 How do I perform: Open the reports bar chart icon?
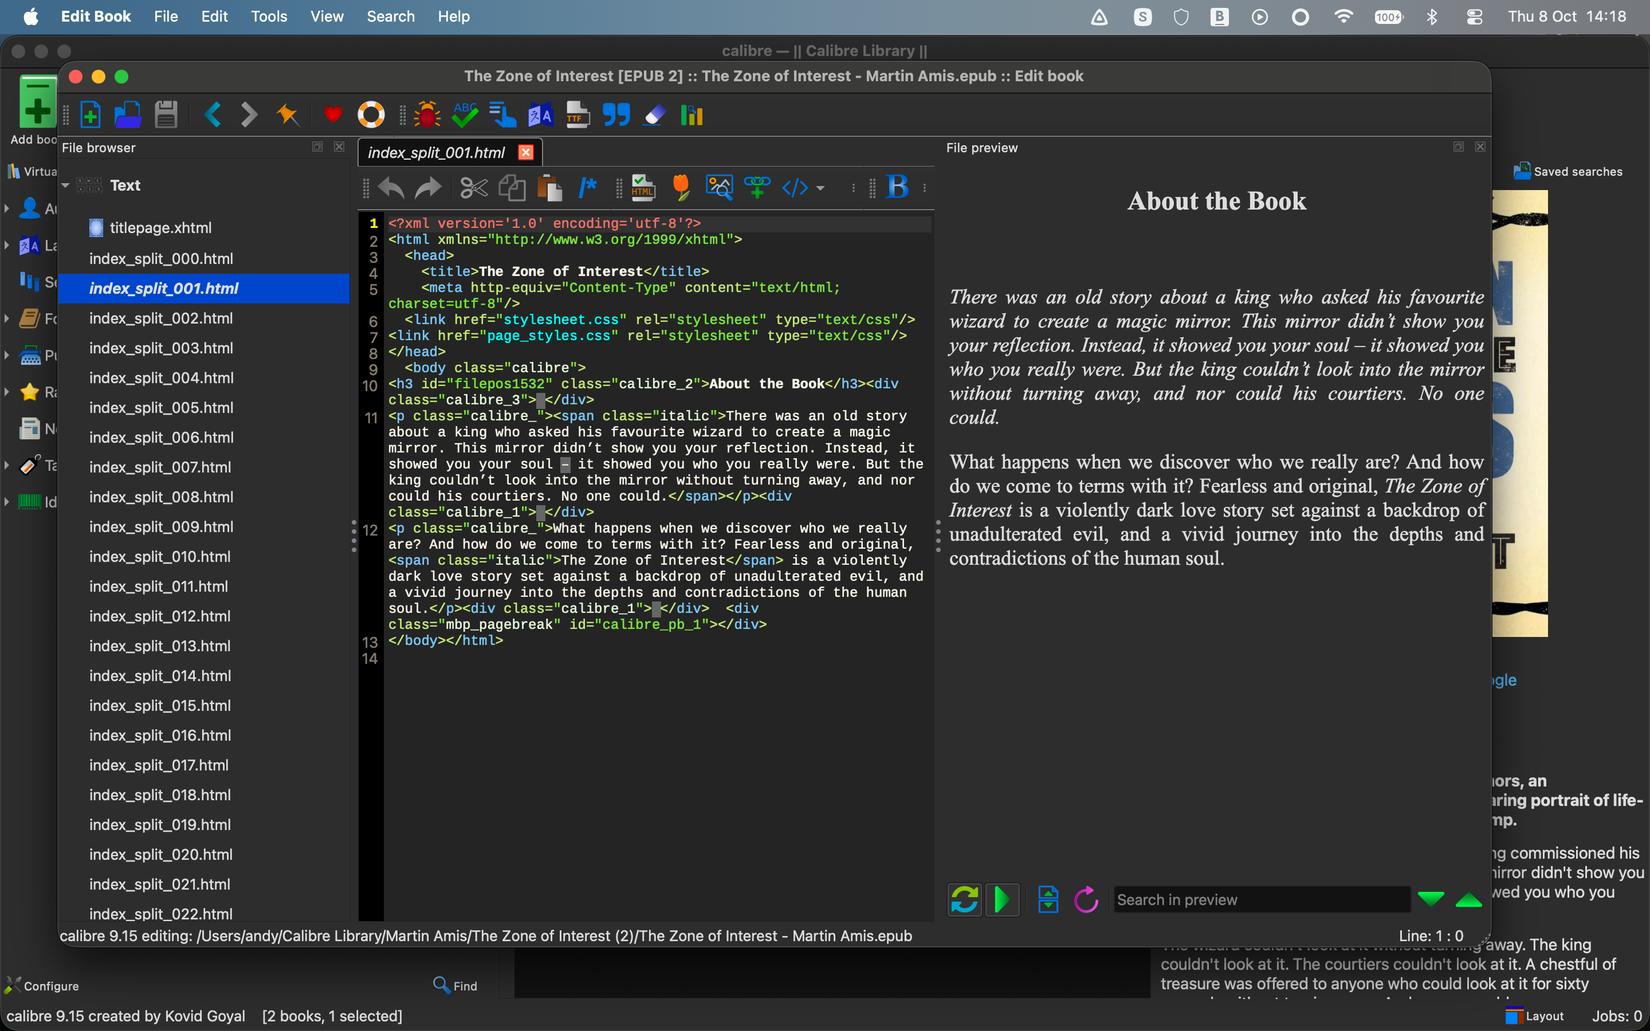coord(692,115)
